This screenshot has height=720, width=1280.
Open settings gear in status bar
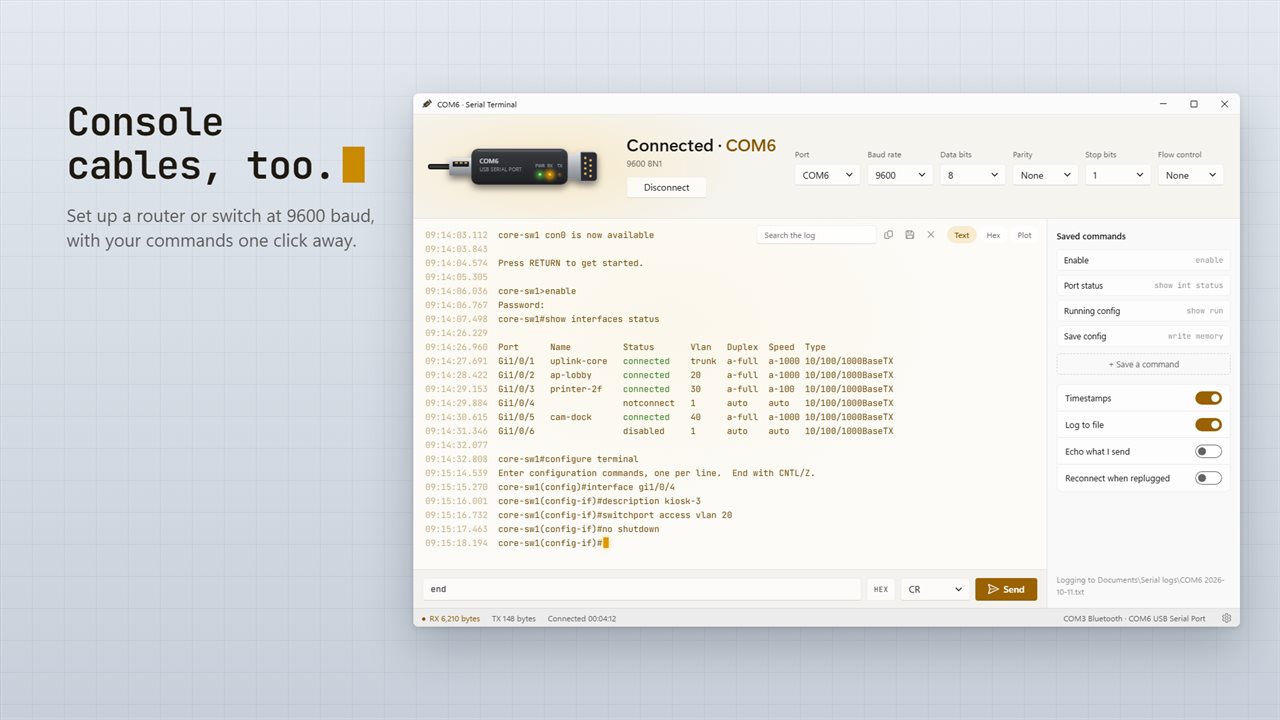coord(1226,618)
